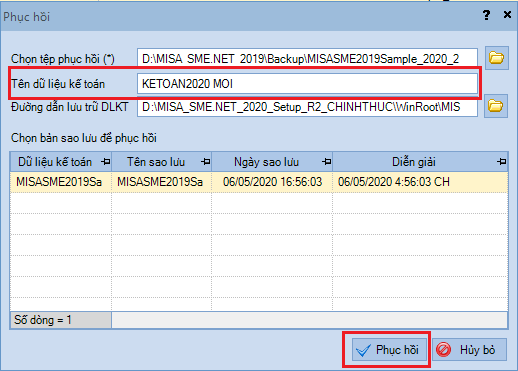Image resolution: width=518 pixels, height=371 pixels.
Task: Click the Tên dữ liệu kế toán label
Action: pos(58,84)
